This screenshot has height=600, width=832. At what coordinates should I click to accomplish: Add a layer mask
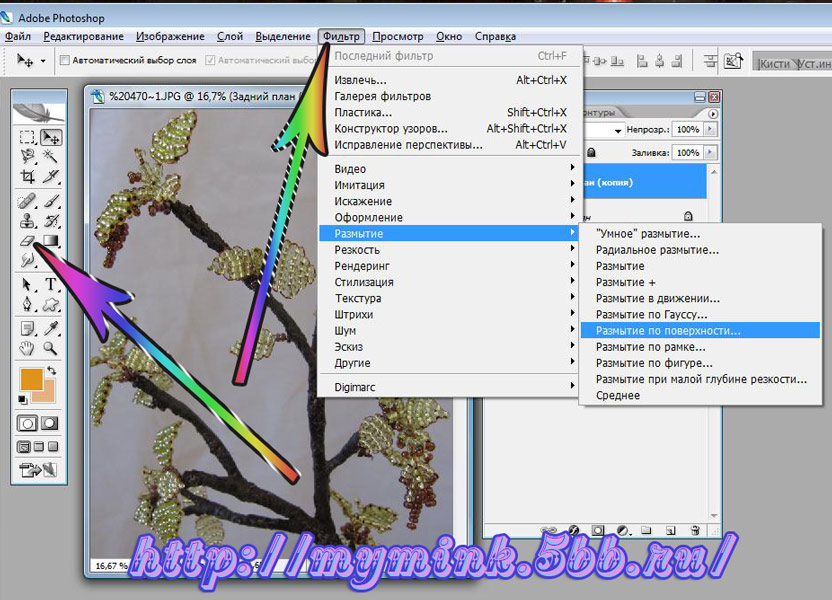pyautogui.click(x=598, y=530)
